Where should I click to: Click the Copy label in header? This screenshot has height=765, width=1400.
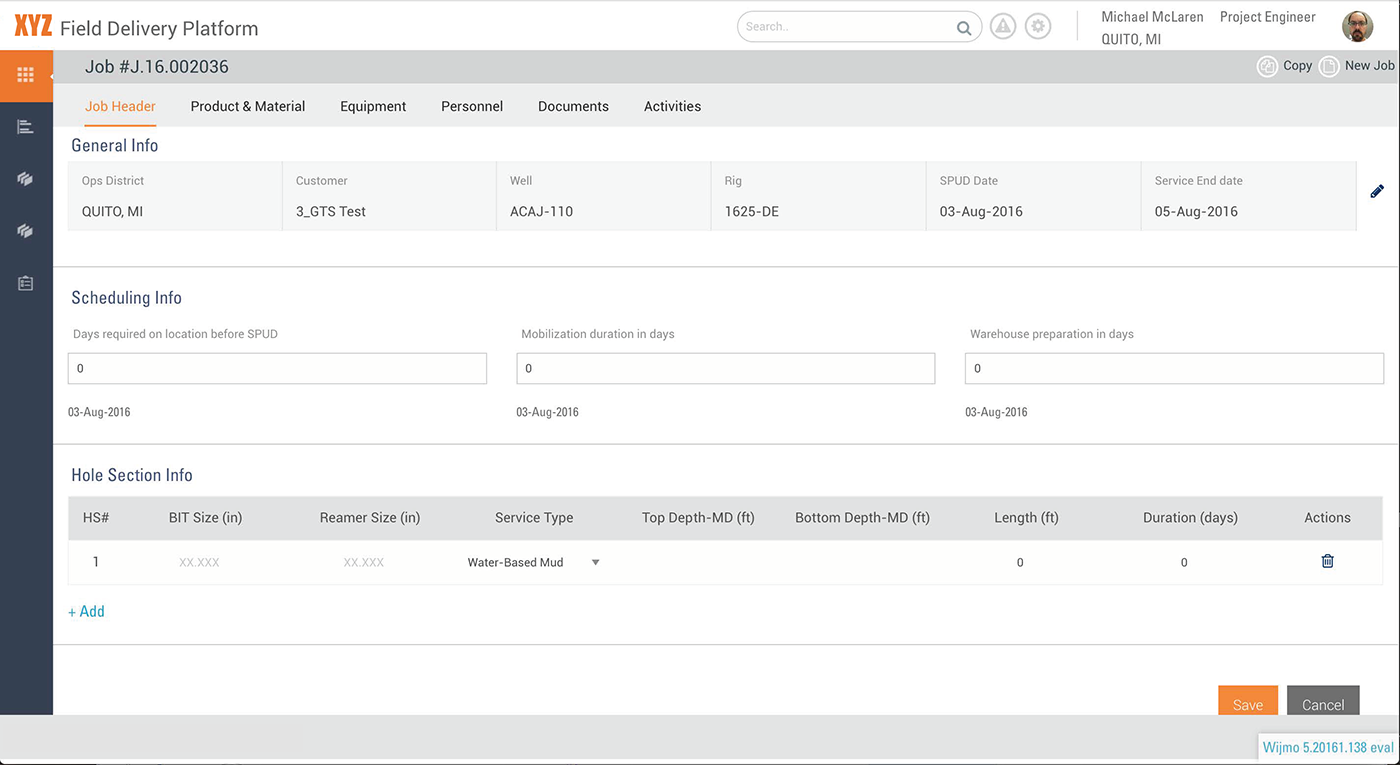[x=1298, y=65]
